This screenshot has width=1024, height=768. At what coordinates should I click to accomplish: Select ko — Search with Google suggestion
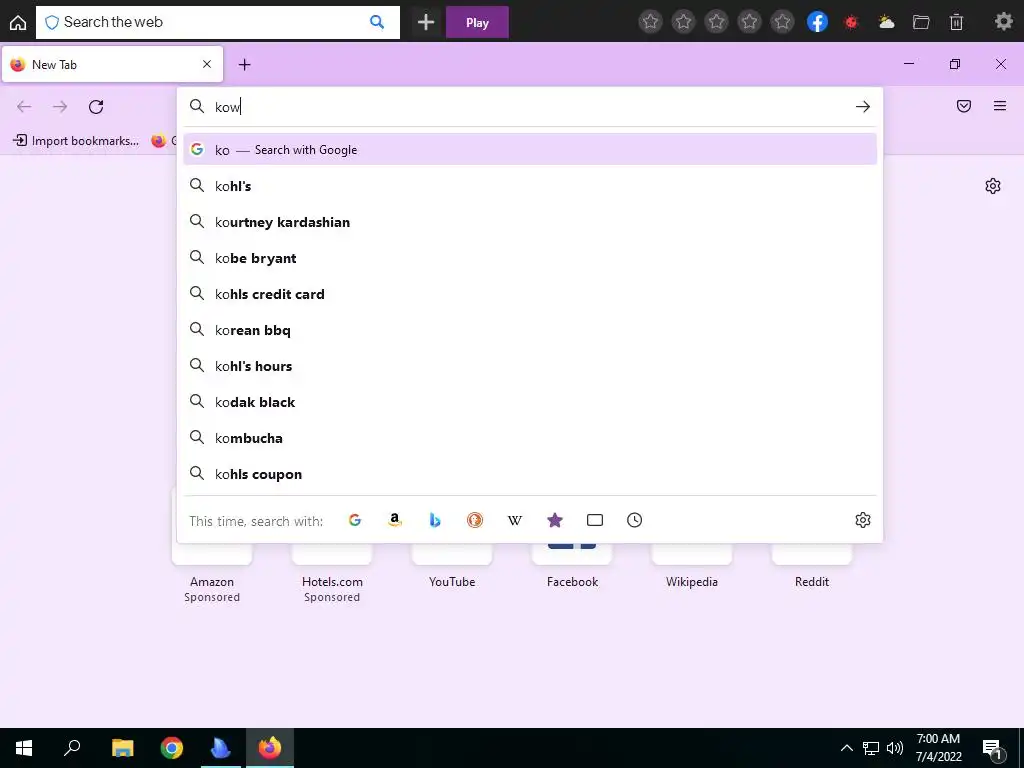530,150
